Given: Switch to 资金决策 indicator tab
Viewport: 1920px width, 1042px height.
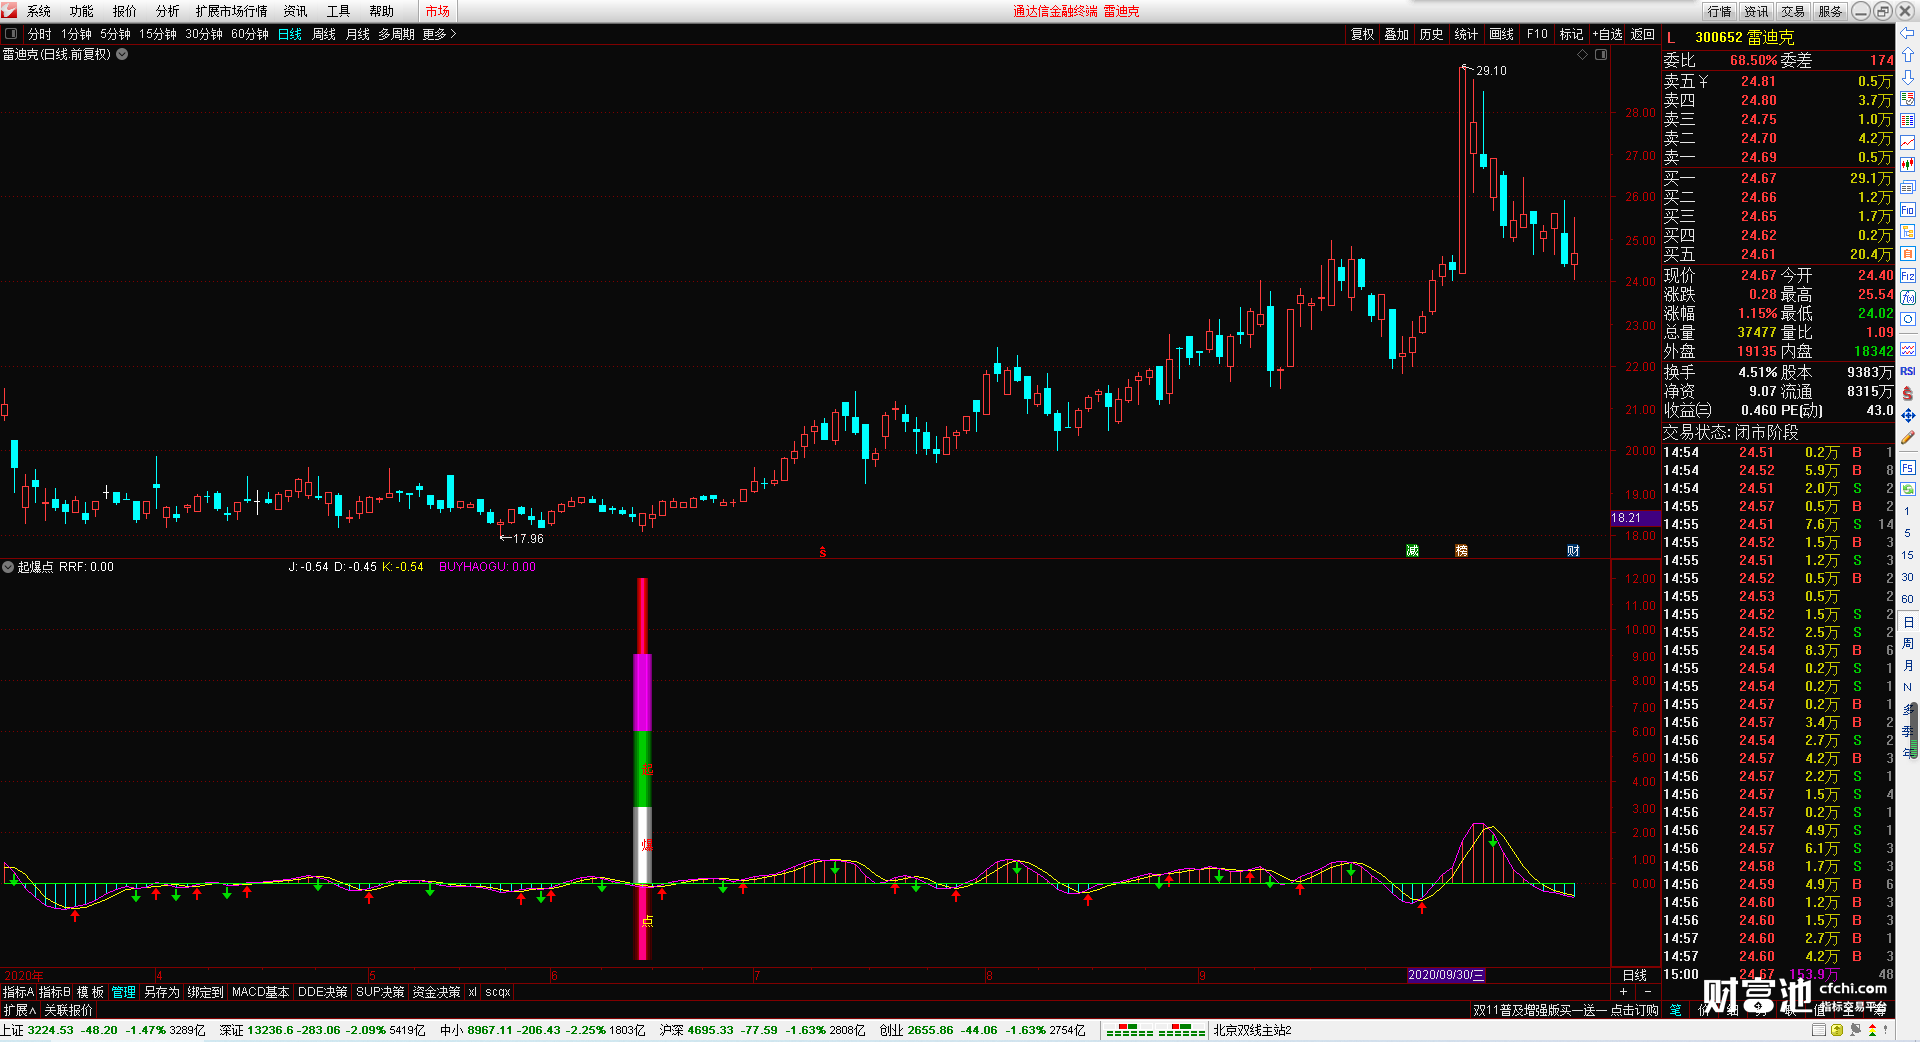Looking at the screenshot, I should (436, 992).
